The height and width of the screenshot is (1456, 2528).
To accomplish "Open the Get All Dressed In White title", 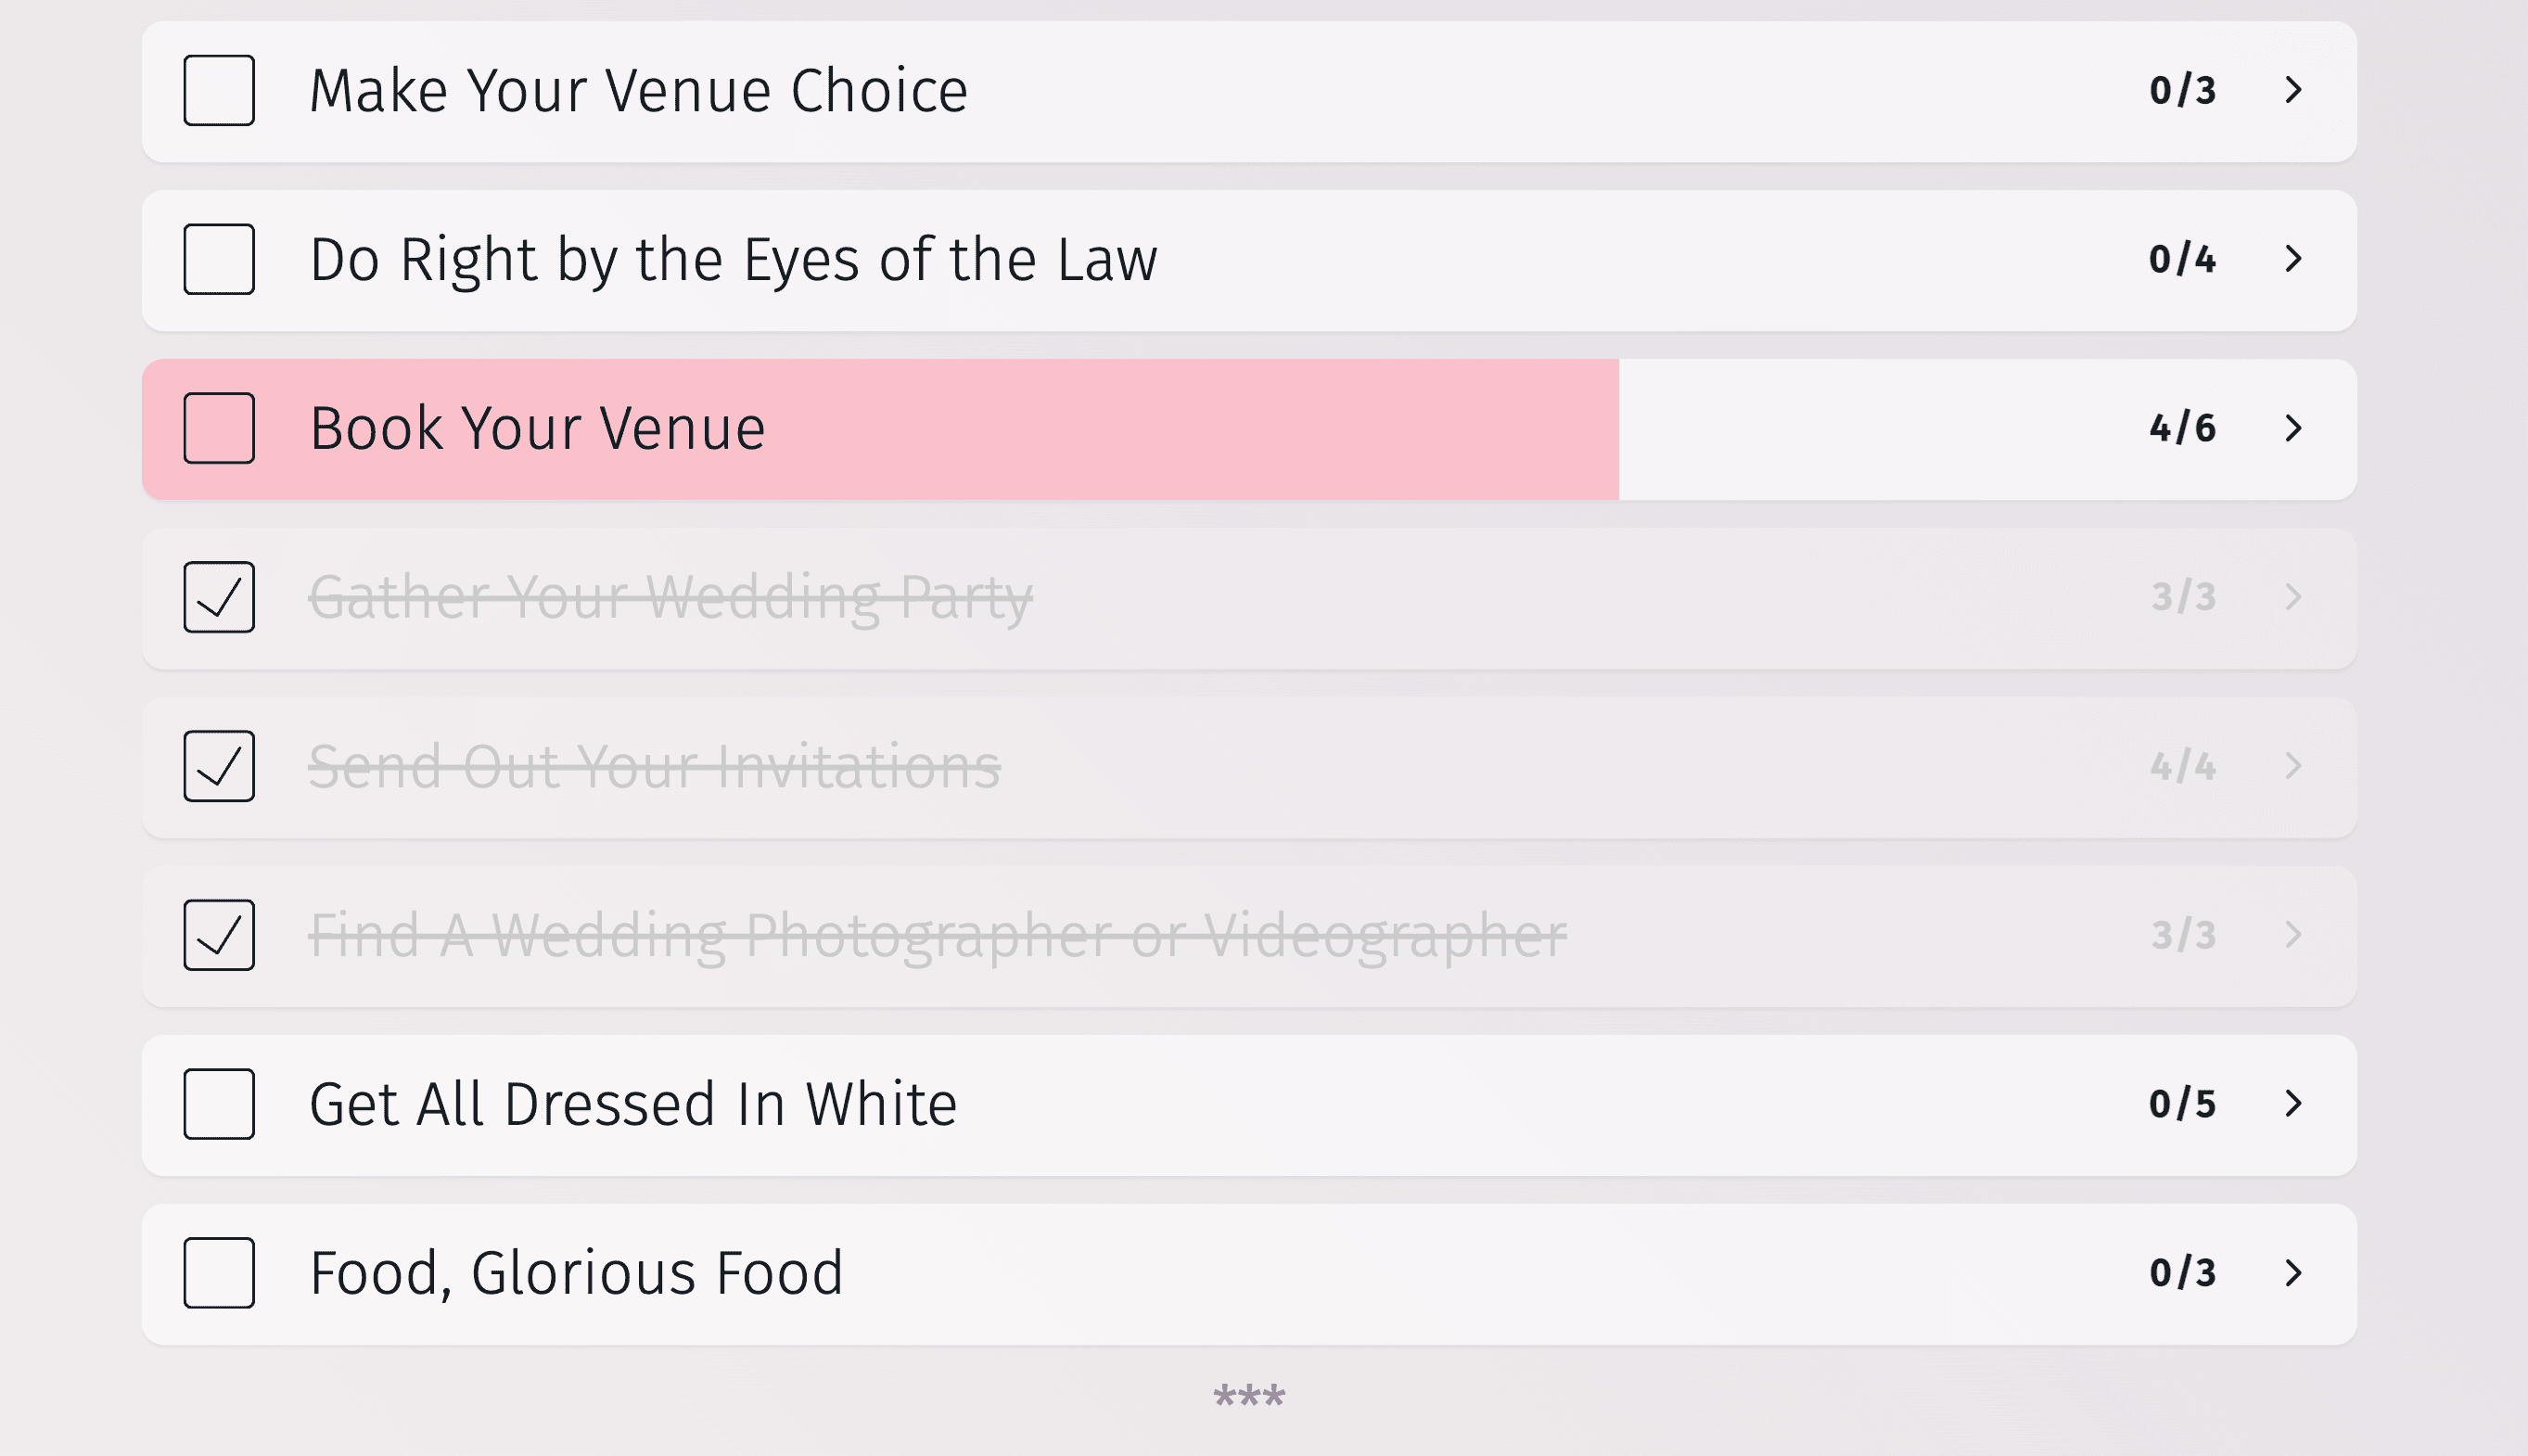I will tap(633, 1104).
